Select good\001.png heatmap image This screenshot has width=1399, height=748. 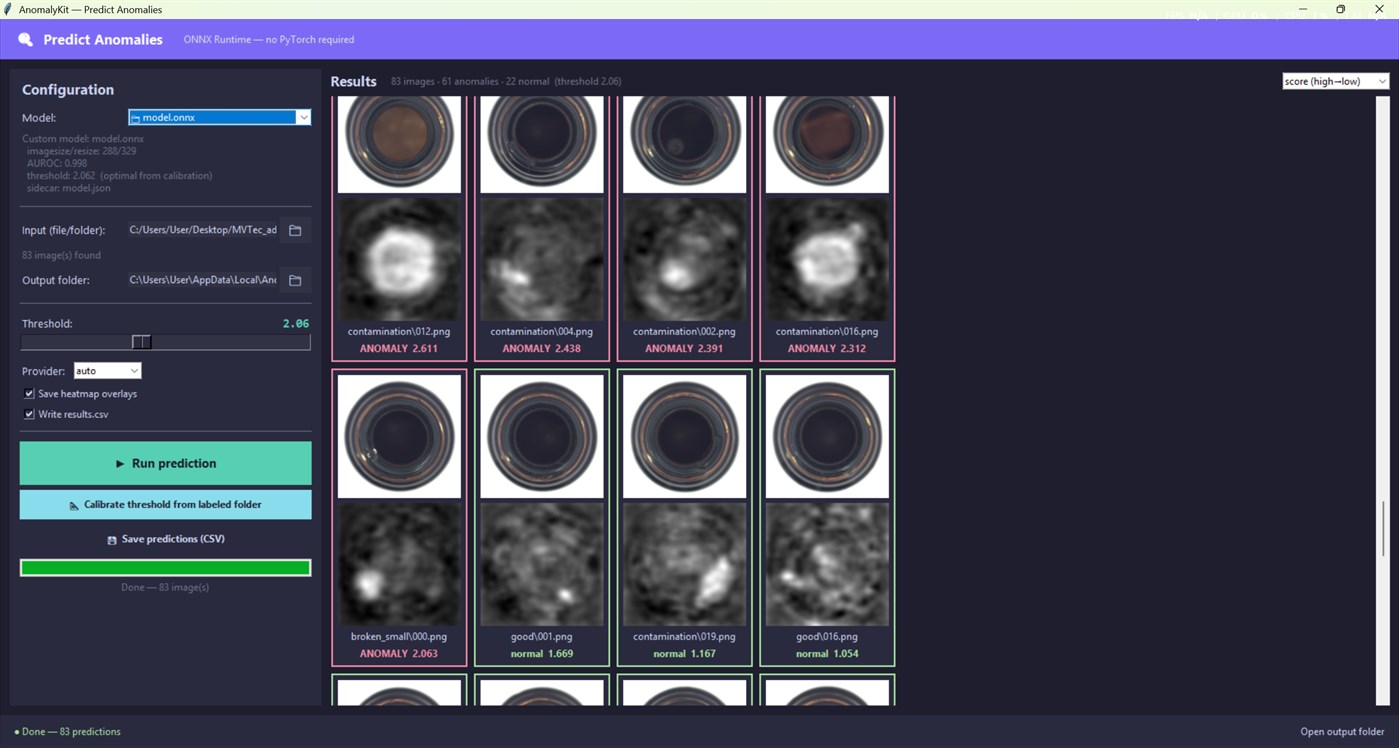542,564
